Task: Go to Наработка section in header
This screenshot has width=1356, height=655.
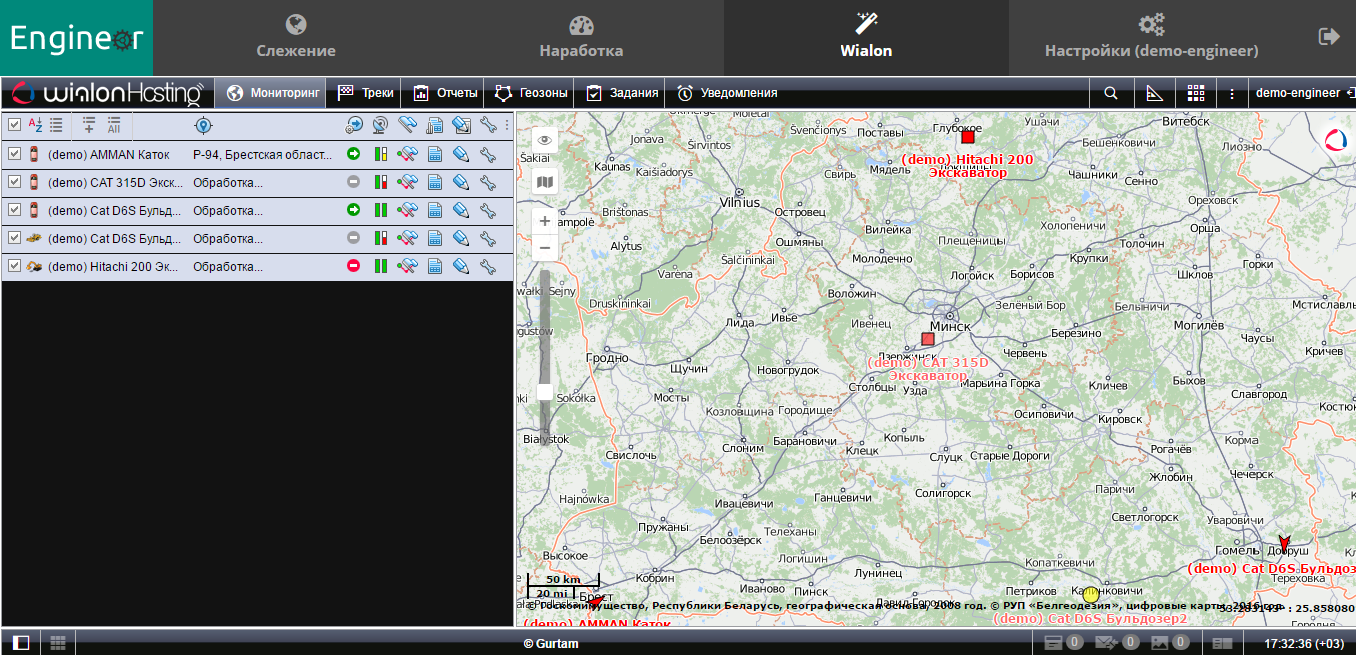Action: pyautogui.click(x=581, y=37)
